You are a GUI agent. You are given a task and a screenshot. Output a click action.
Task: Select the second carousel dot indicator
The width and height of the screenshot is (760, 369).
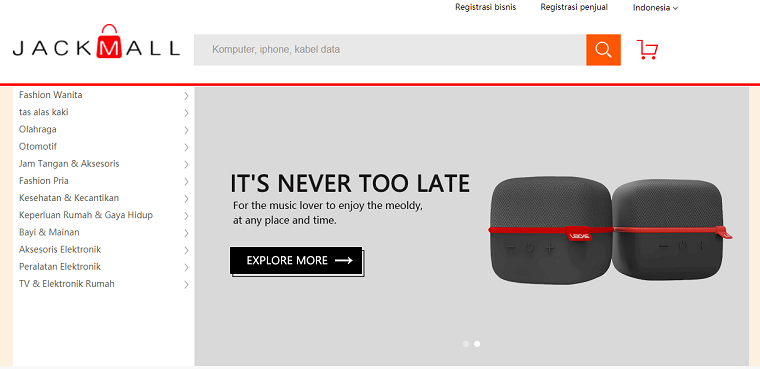(477, 344)
